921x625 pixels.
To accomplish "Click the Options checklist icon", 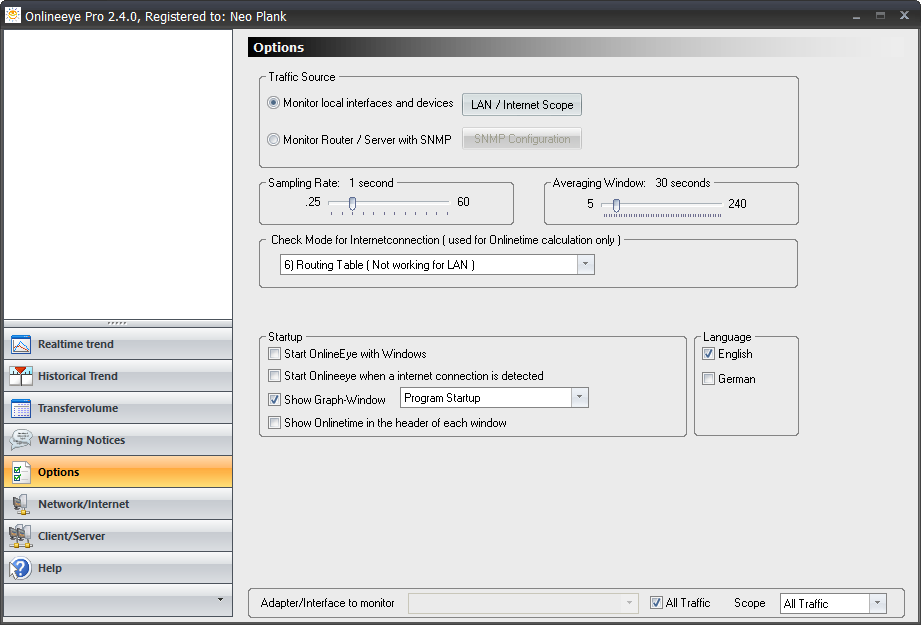I will [21, 472].
